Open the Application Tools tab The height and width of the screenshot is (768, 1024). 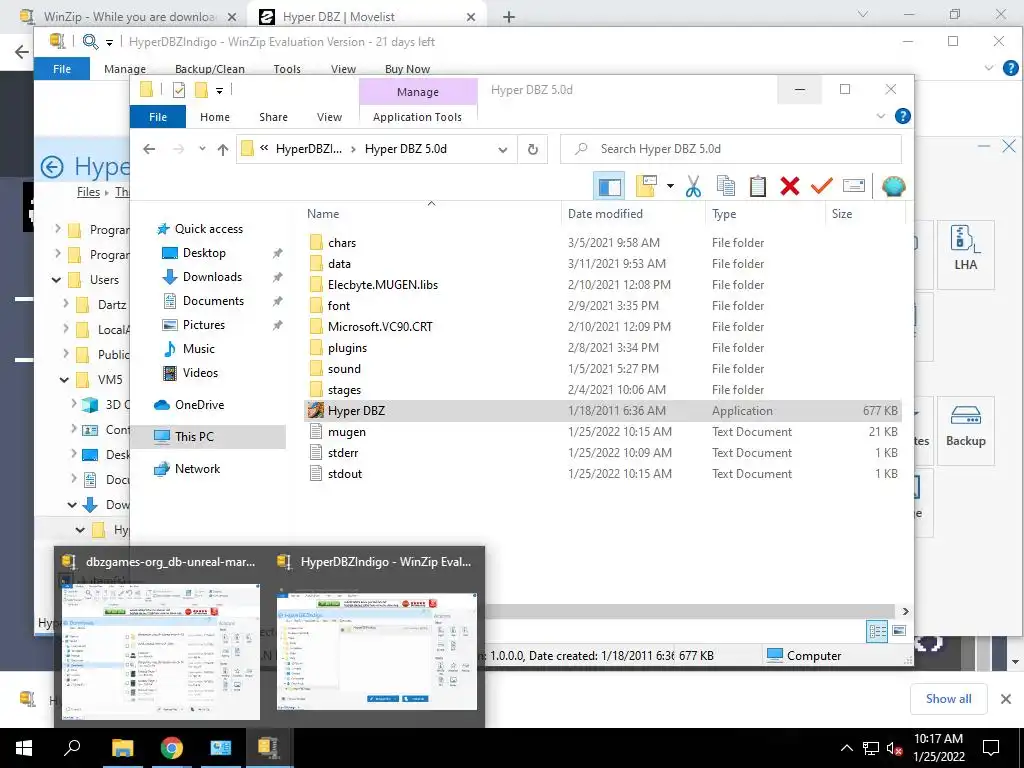coord(417,117)
